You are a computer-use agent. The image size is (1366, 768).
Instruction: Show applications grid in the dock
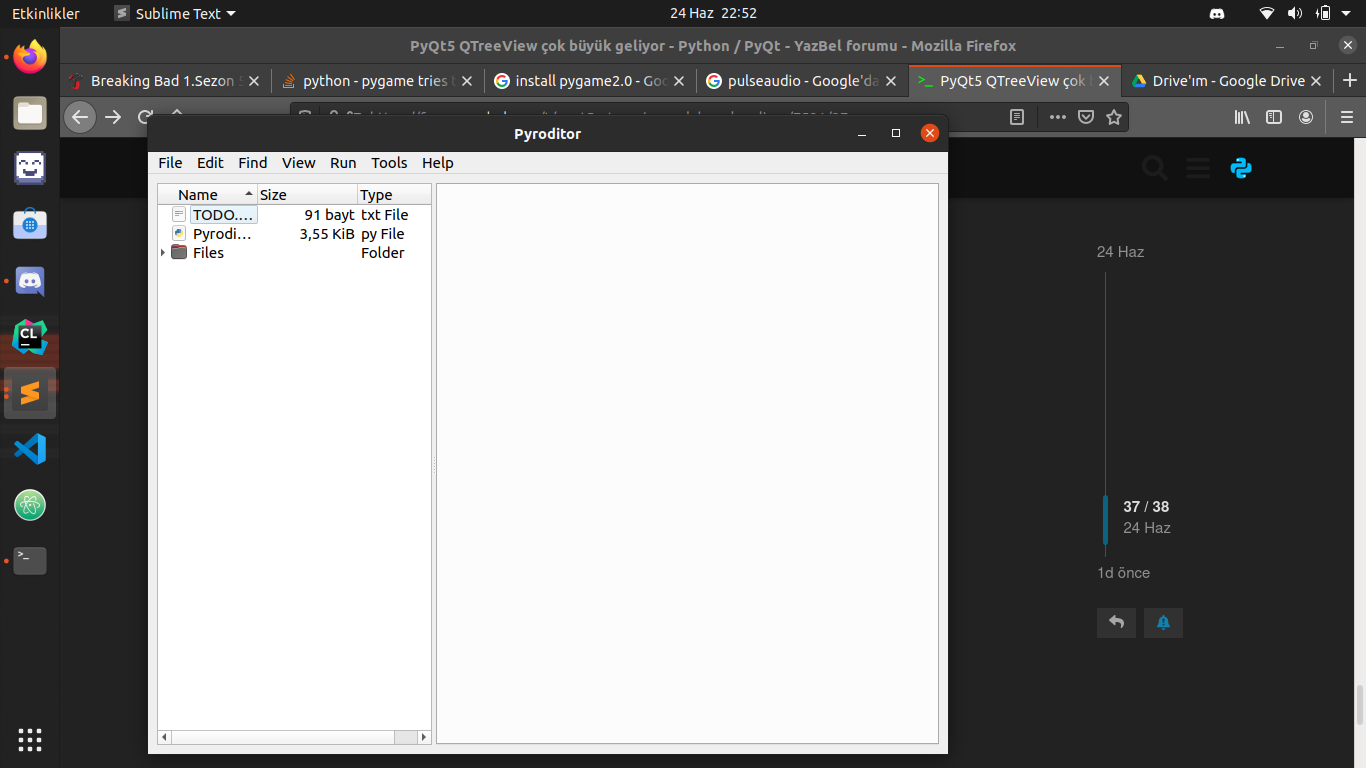click(30, 739)
